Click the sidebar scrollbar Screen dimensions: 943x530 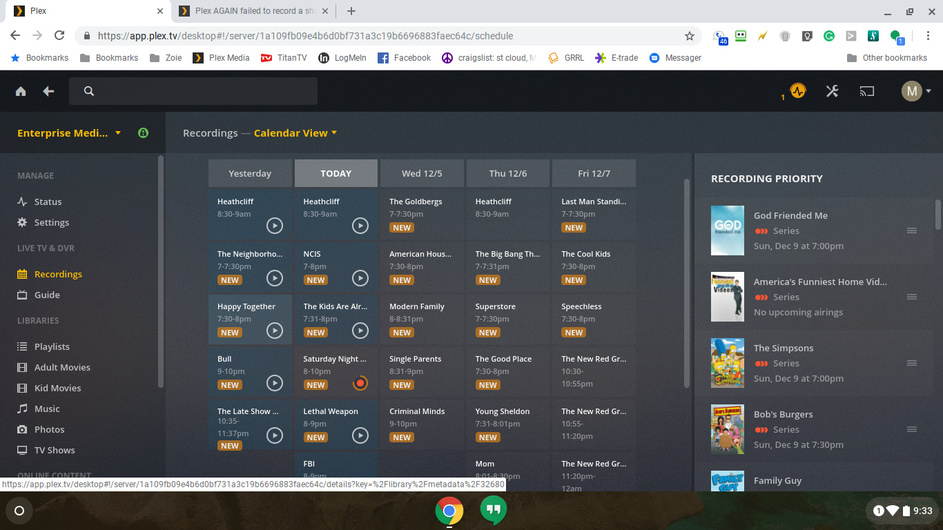[161, 272]
